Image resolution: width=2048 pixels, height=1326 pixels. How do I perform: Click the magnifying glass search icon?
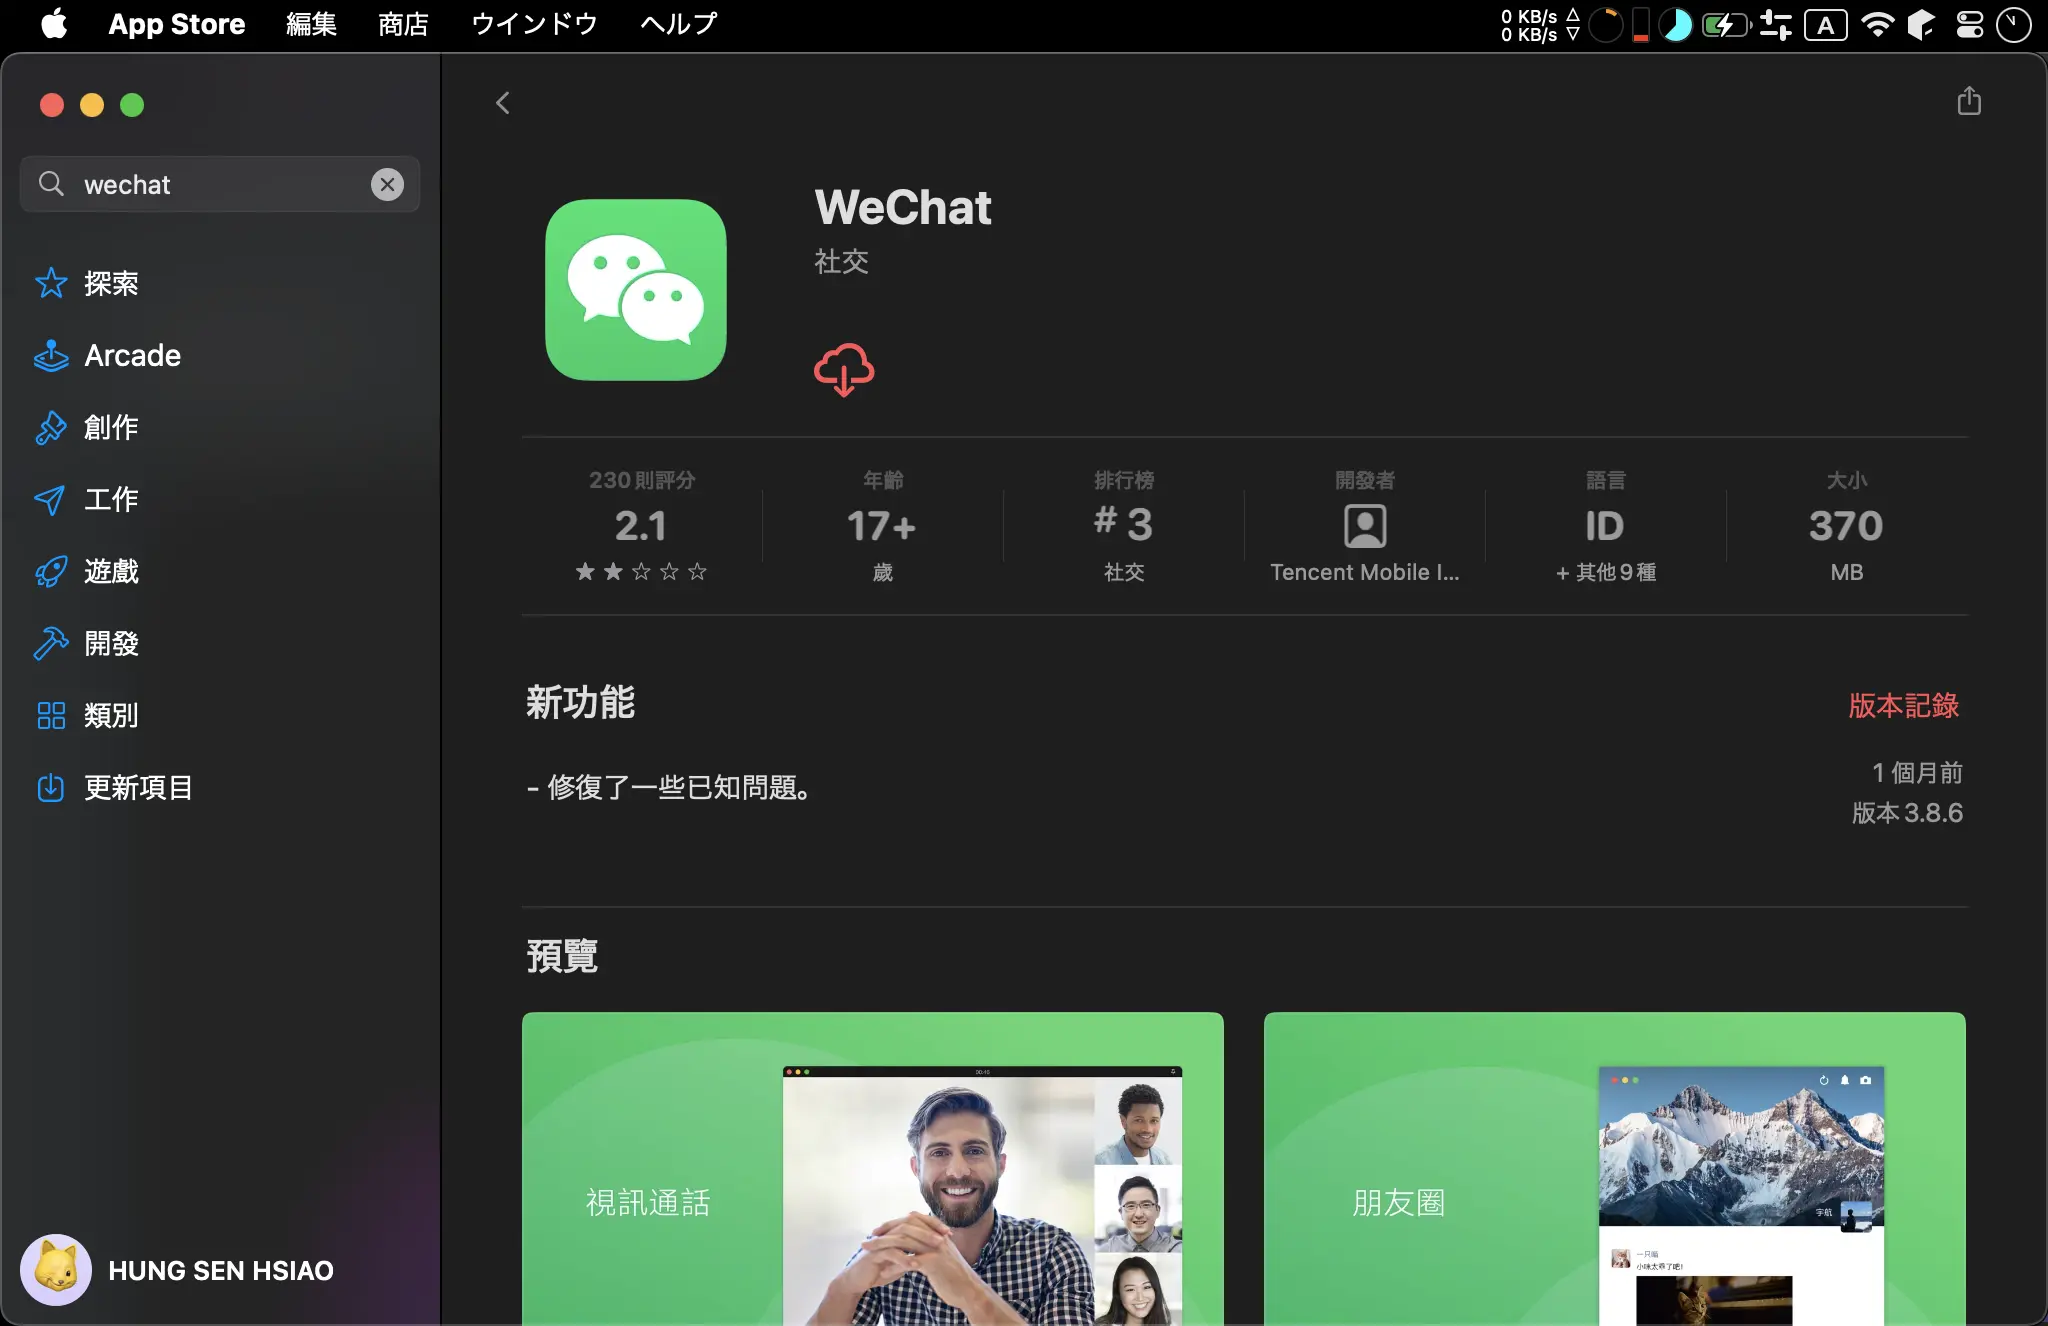tap(51, 184)
